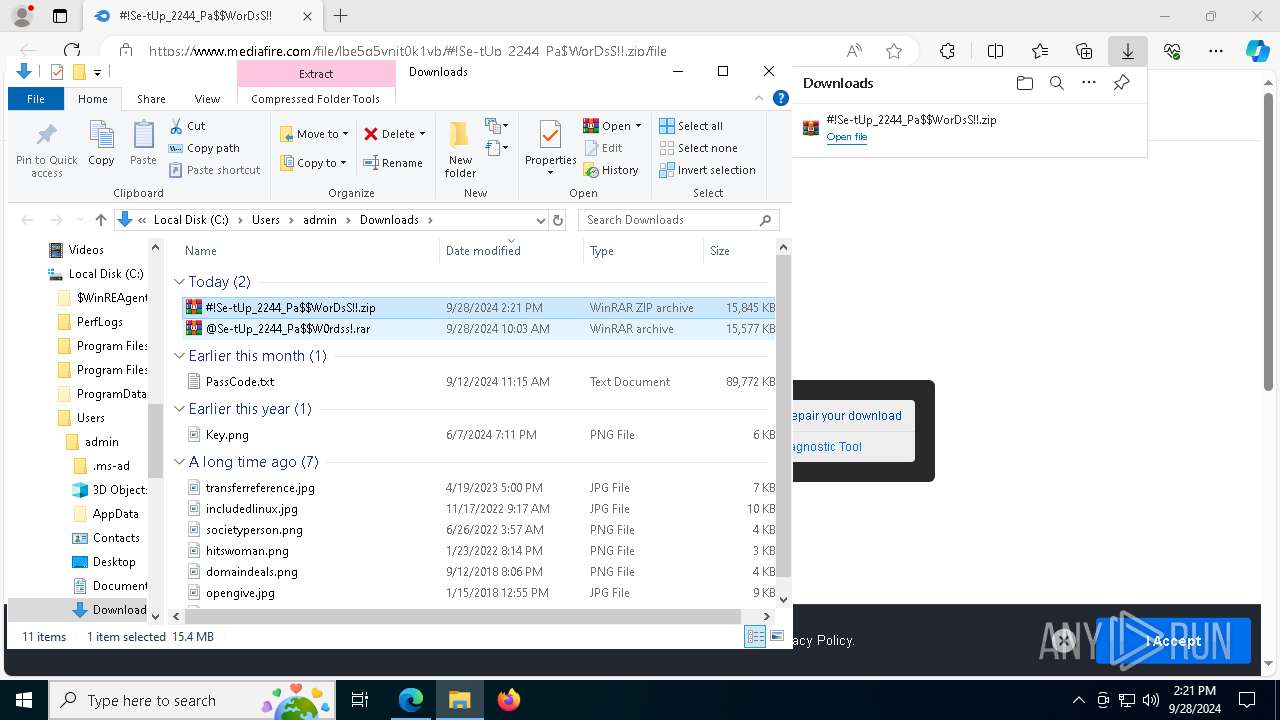1280x720 pixels.
Task: Click the Search Downloads field
Action: point(678,220)
